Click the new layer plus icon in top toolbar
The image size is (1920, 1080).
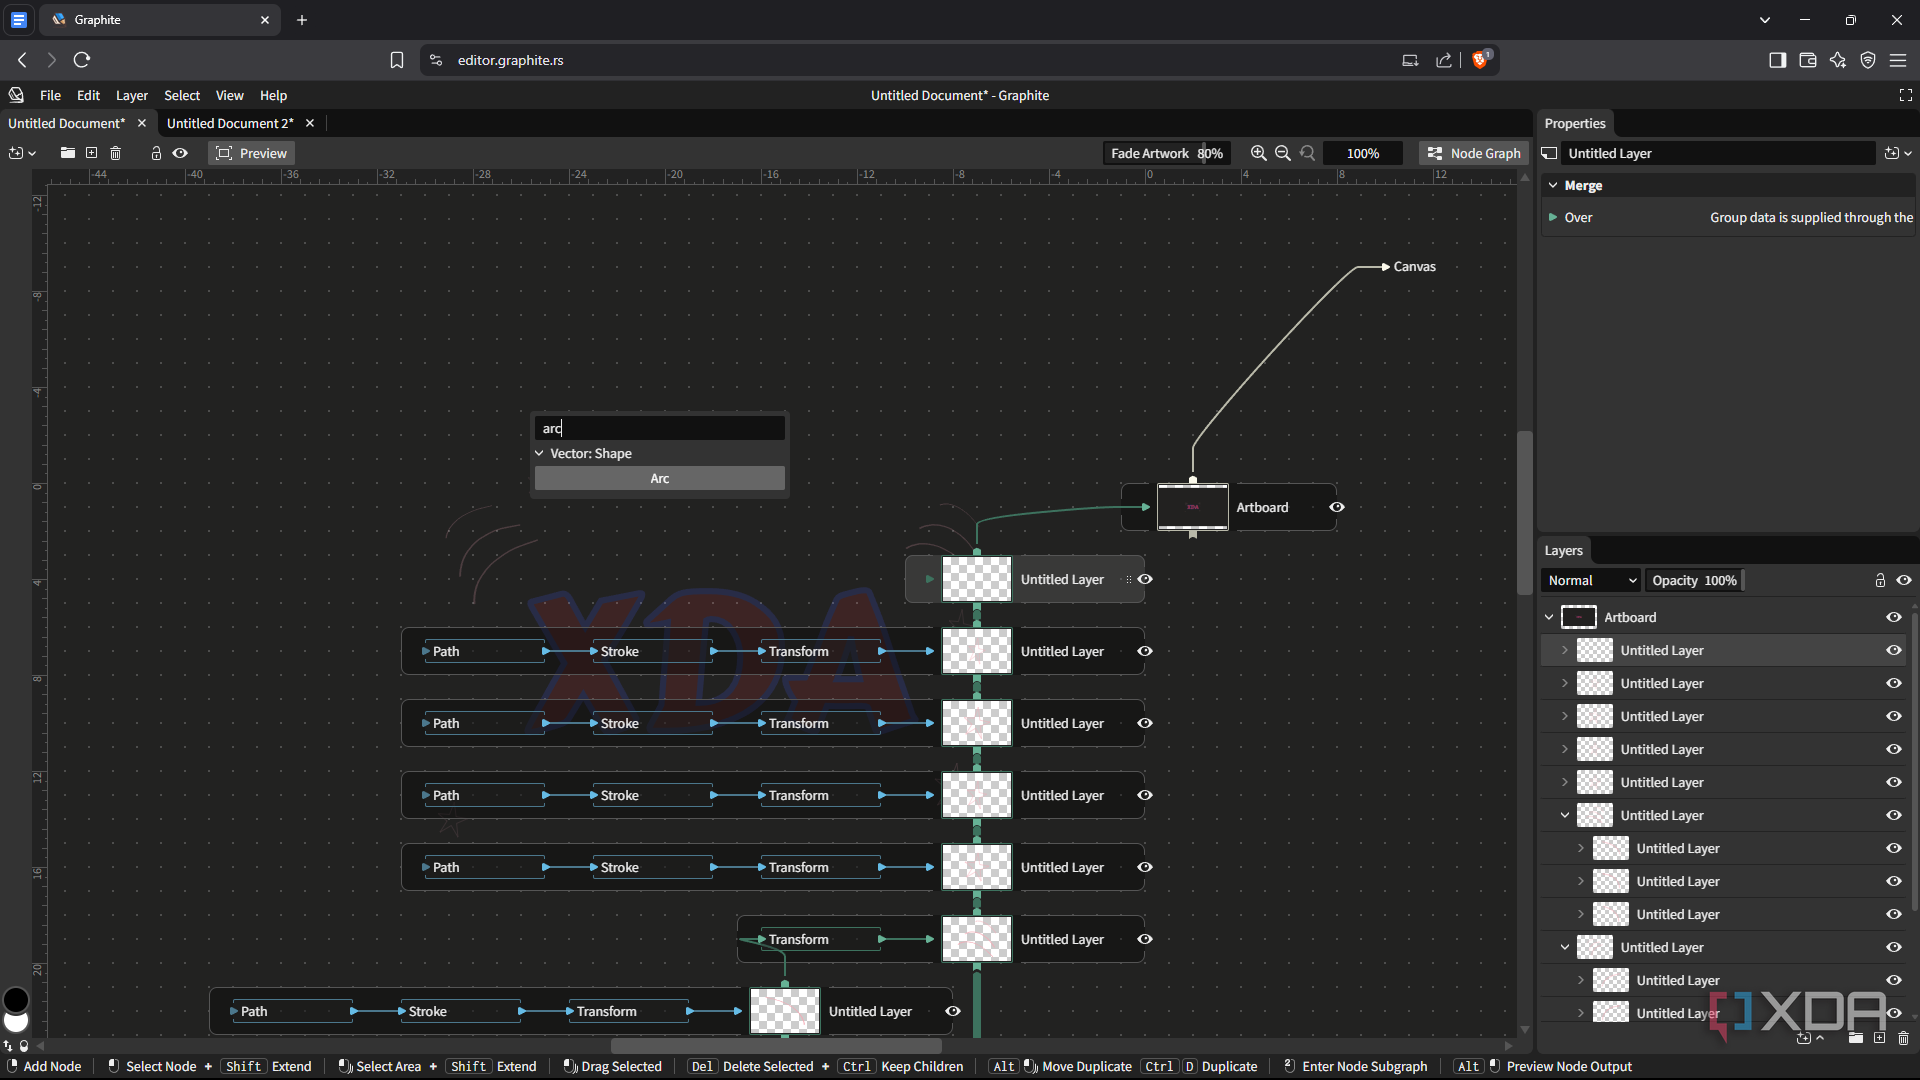(x=92, y=153)
